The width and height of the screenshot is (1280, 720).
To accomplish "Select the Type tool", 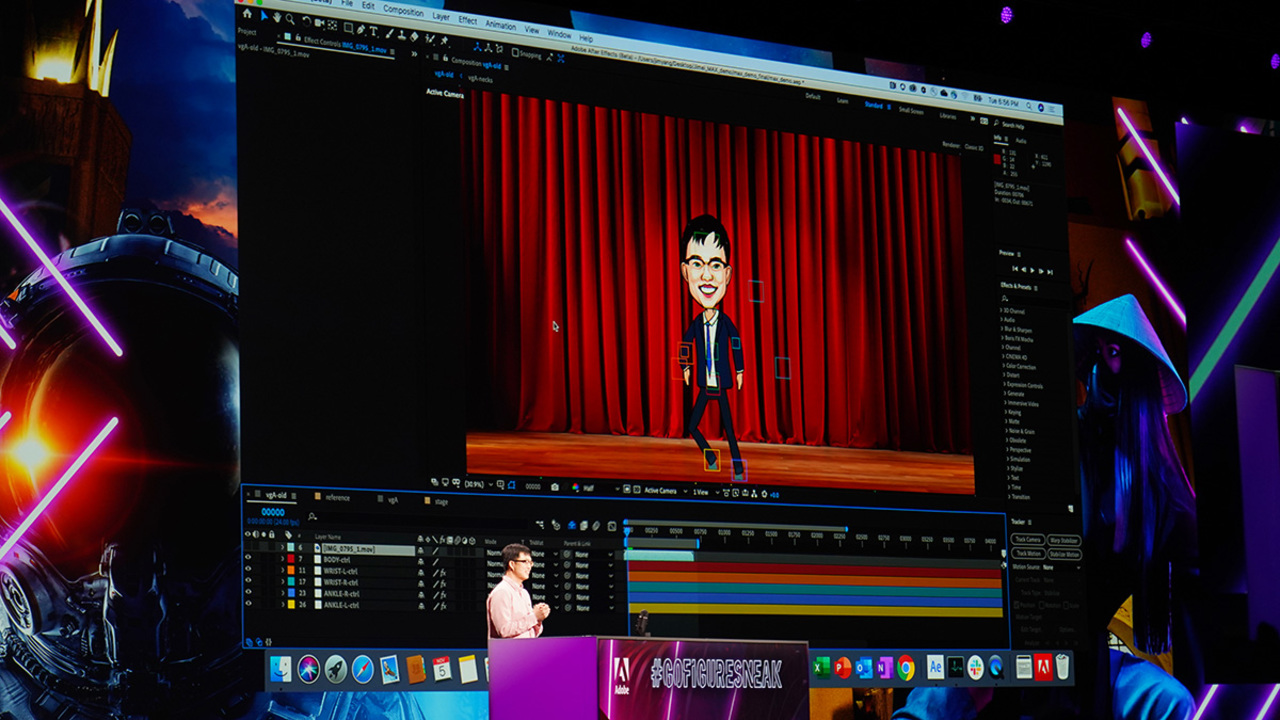I will [x=373, y=31].
